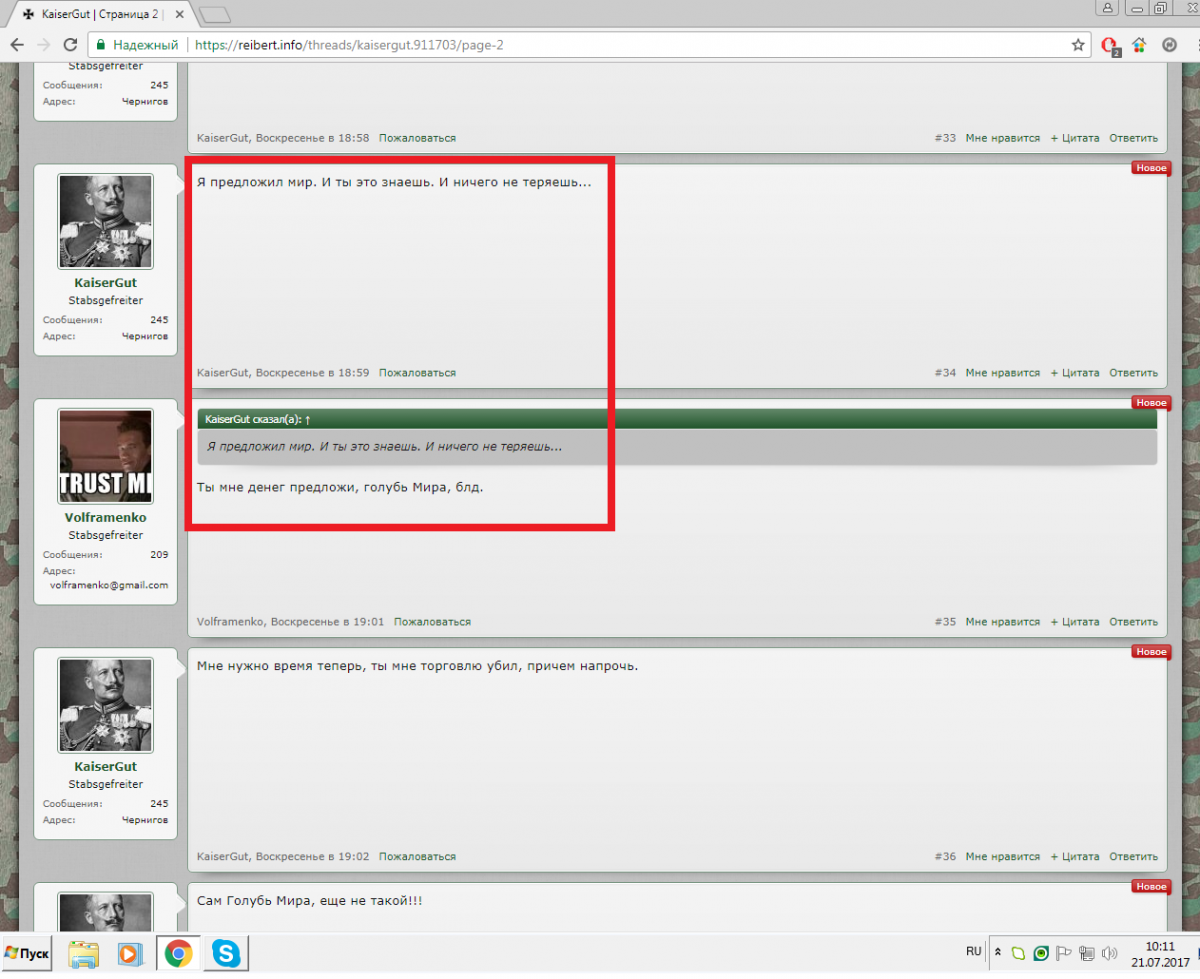Viewport: 1200px width, 979px height.
Task: Show hidden tray icons with the chevron
Action: point(997,953)
